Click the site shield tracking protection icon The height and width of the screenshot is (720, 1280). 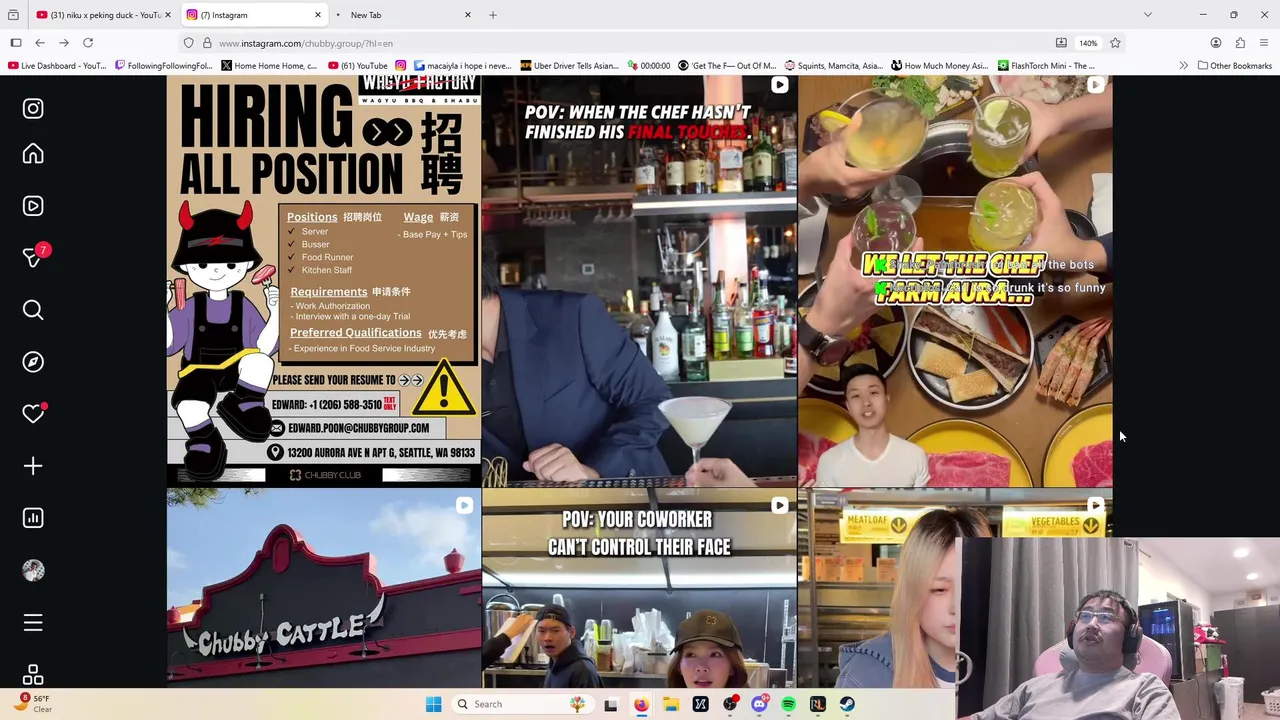click(188, 43)
